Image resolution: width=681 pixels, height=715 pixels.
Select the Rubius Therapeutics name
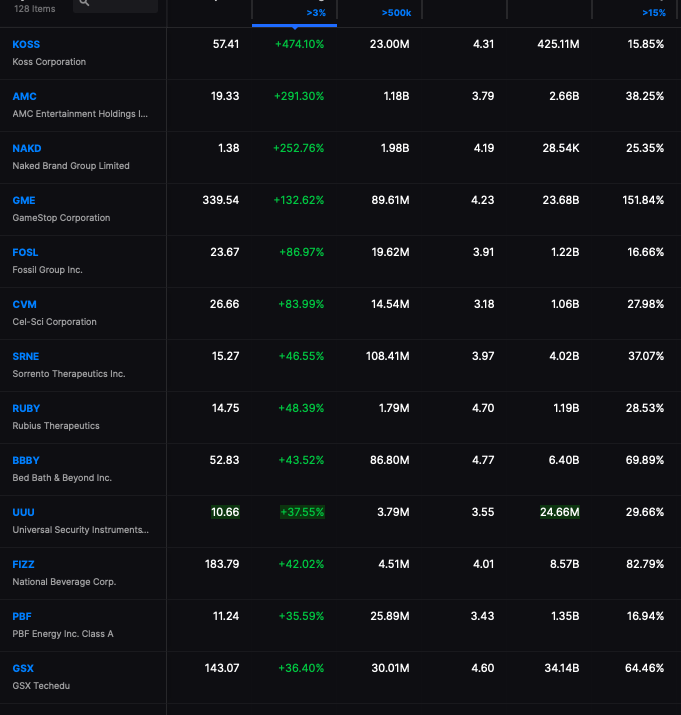[56, 425]
